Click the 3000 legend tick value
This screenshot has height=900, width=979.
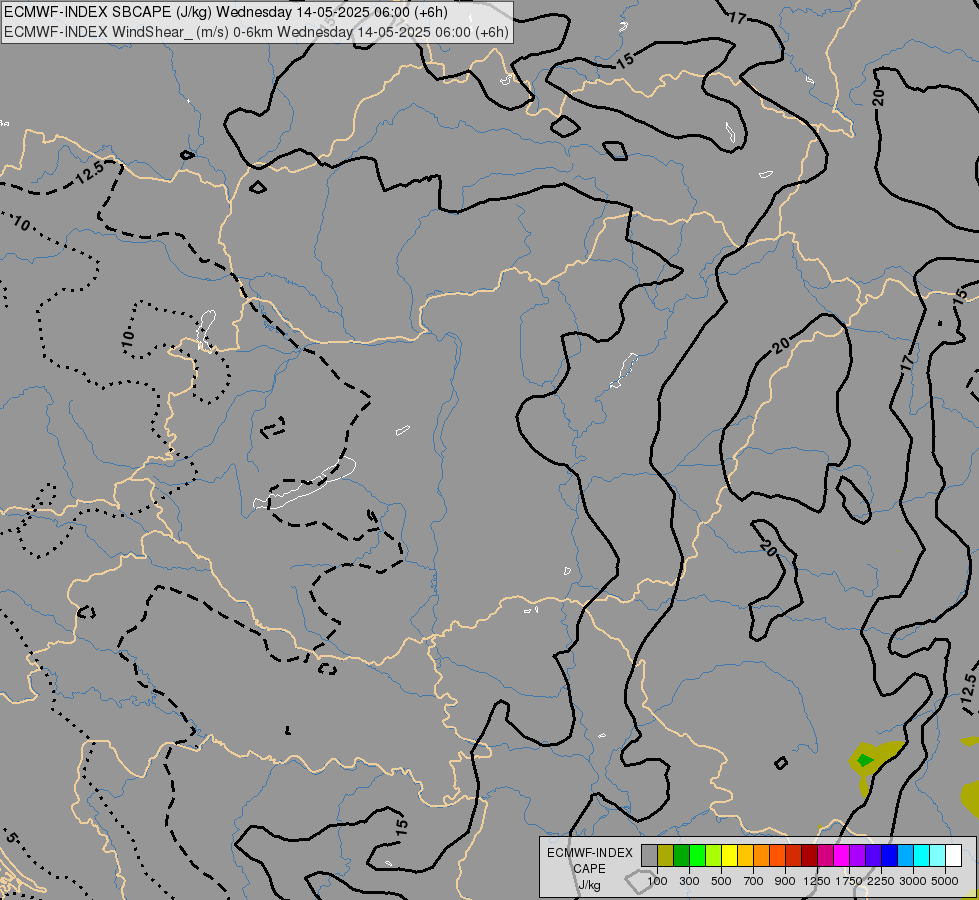click(913, 881)
